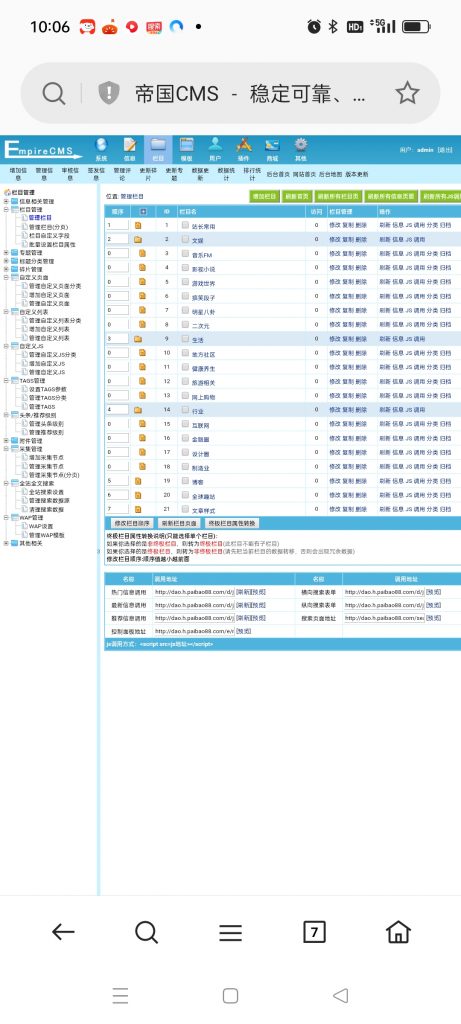Tap the Android recent apps button
Image resolution: width=461 pixels, height=1024 pixels.
(120, 995)
